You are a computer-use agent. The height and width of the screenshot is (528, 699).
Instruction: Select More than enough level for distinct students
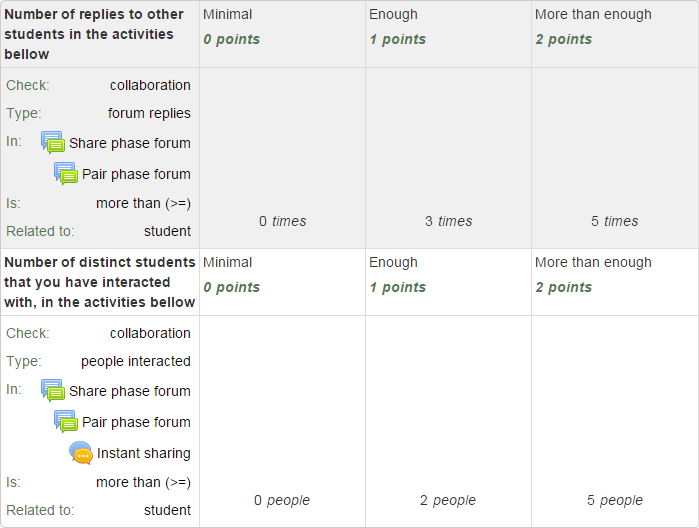pos(615,282)
